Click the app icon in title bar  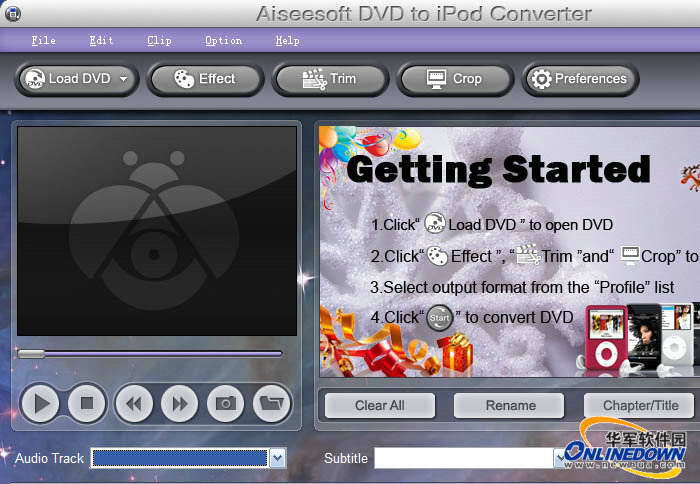13,13
